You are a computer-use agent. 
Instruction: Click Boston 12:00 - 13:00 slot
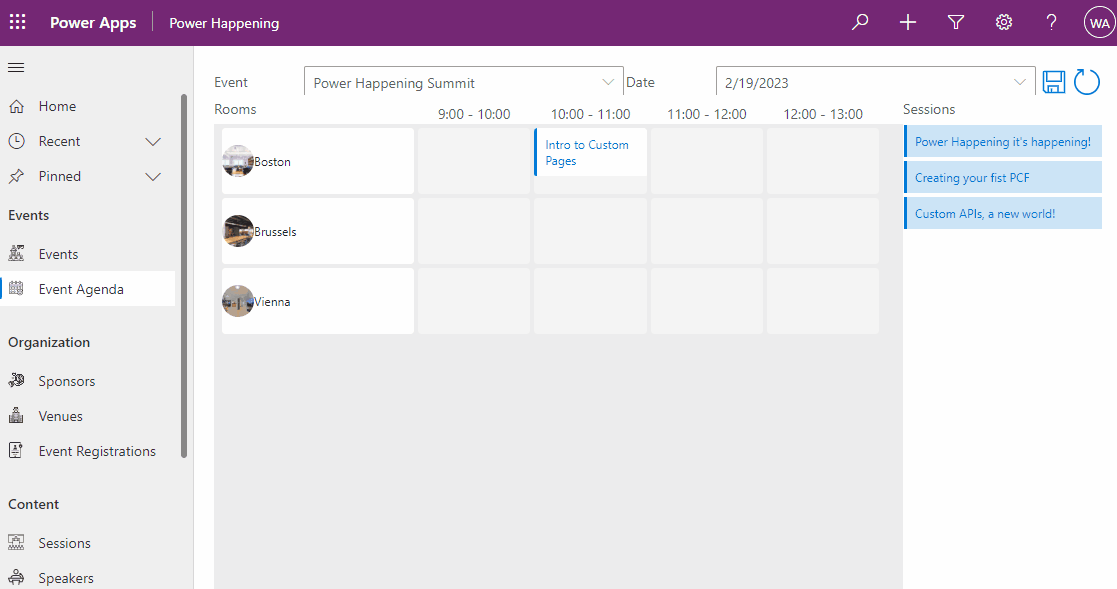(x=823, y=161)
